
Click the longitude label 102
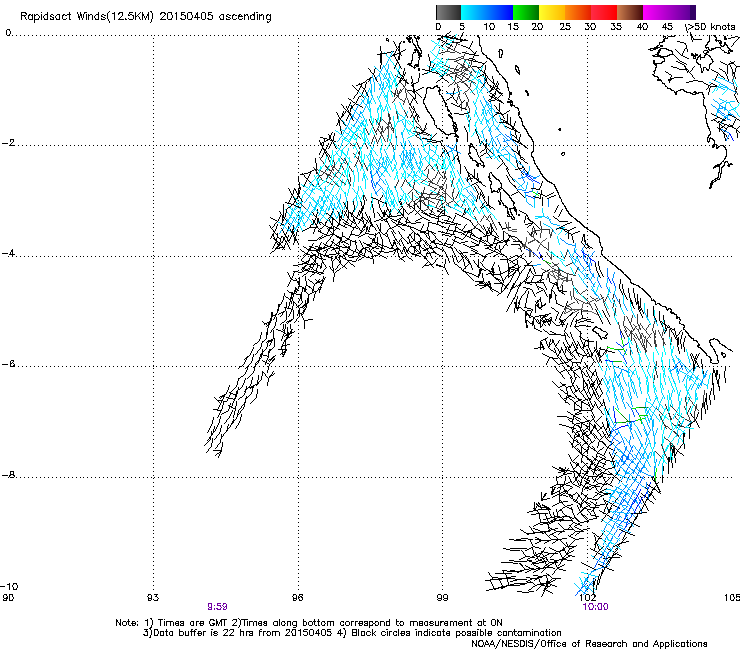(x=588, y=598)
